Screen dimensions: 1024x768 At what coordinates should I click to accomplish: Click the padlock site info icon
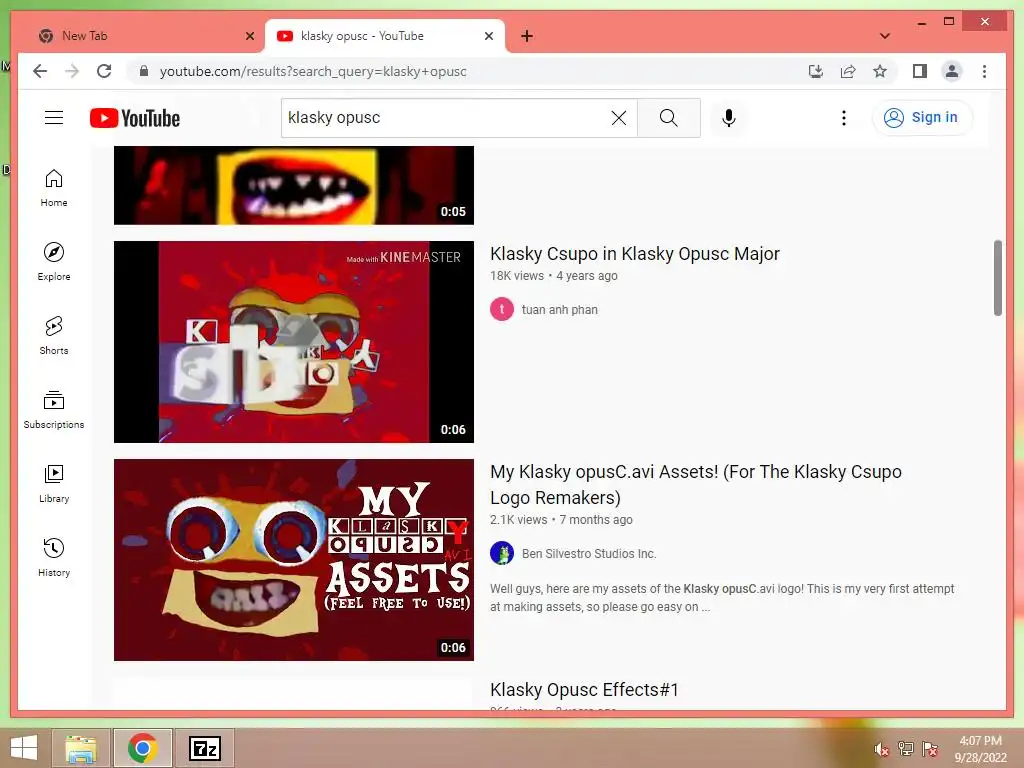pos(144,71)
